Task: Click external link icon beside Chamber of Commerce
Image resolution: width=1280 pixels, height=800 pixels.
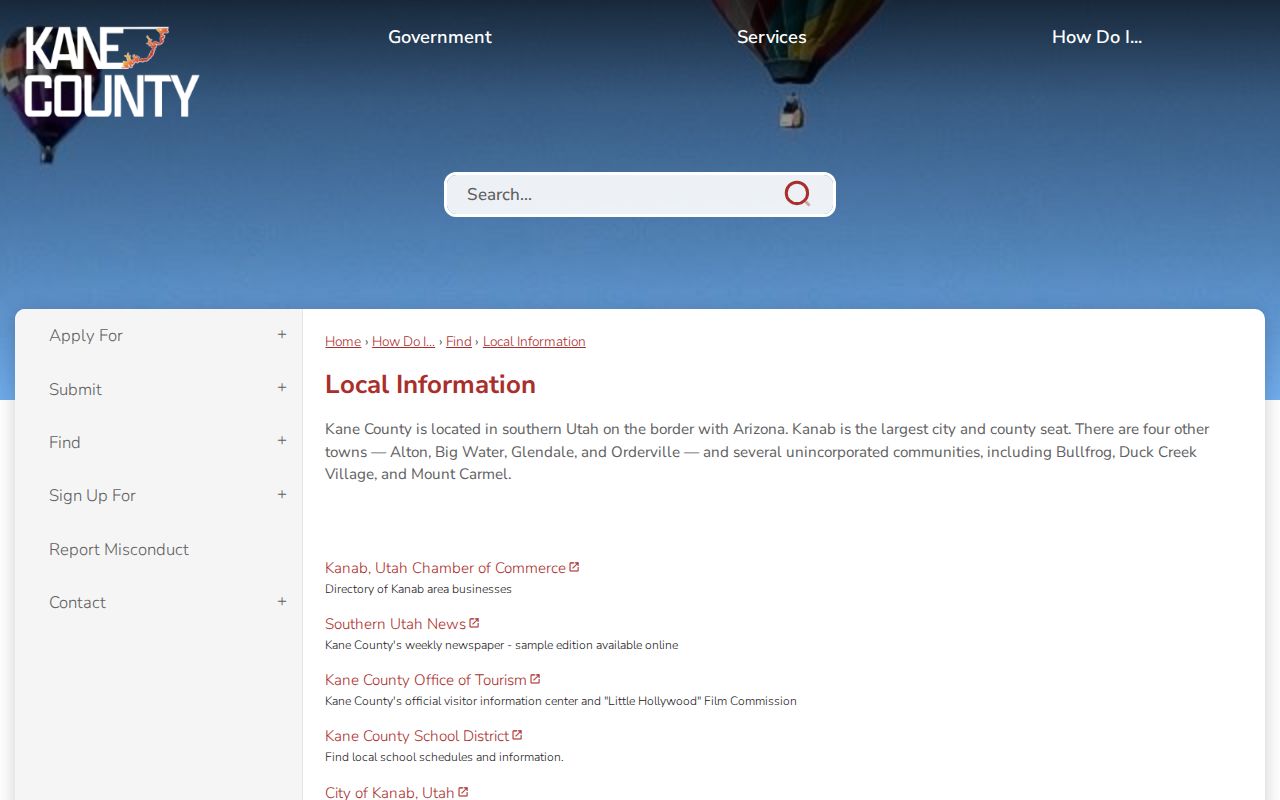Action: pos(574,567)
